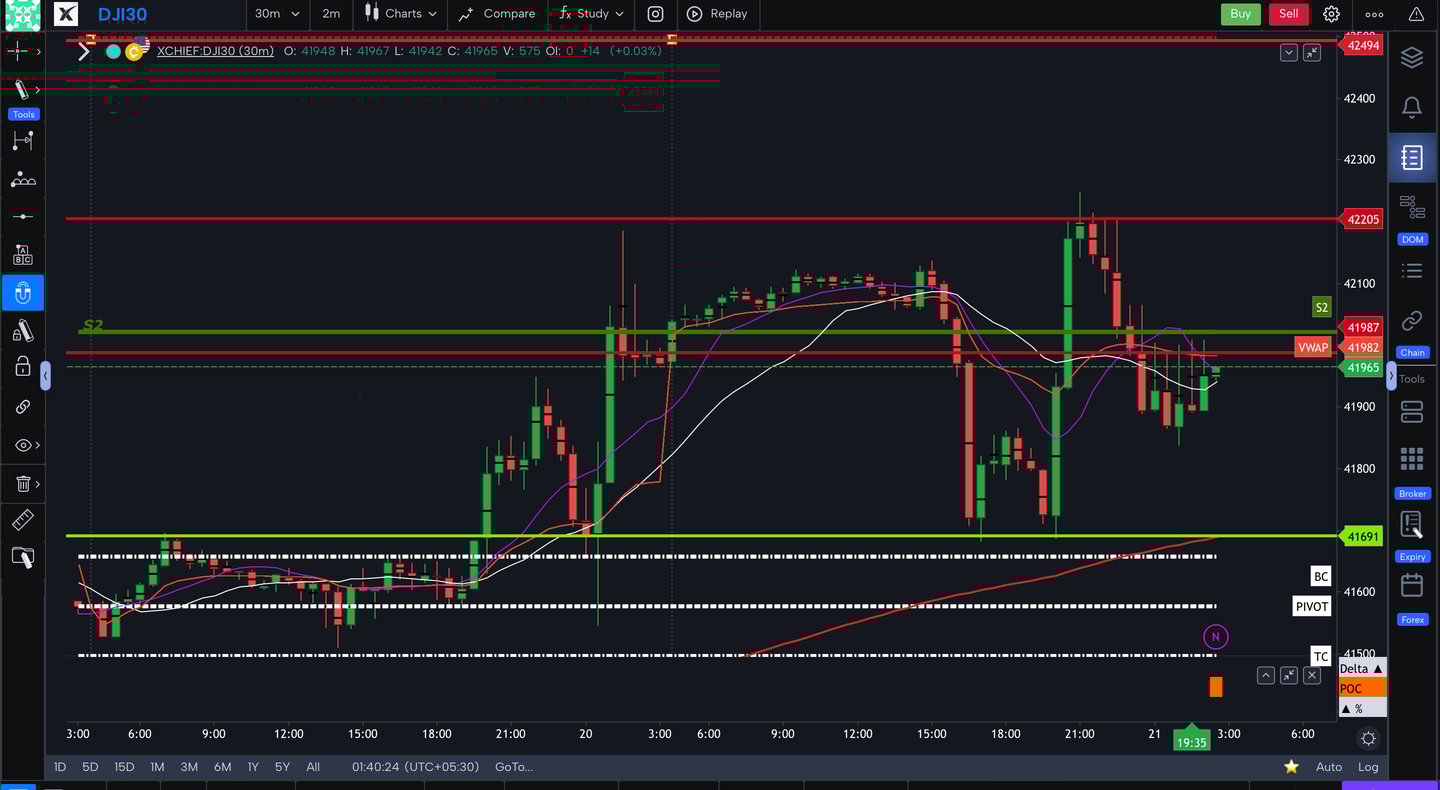Open chart settings gear in top bar

pyautogui.click(x=1331, y=14)
